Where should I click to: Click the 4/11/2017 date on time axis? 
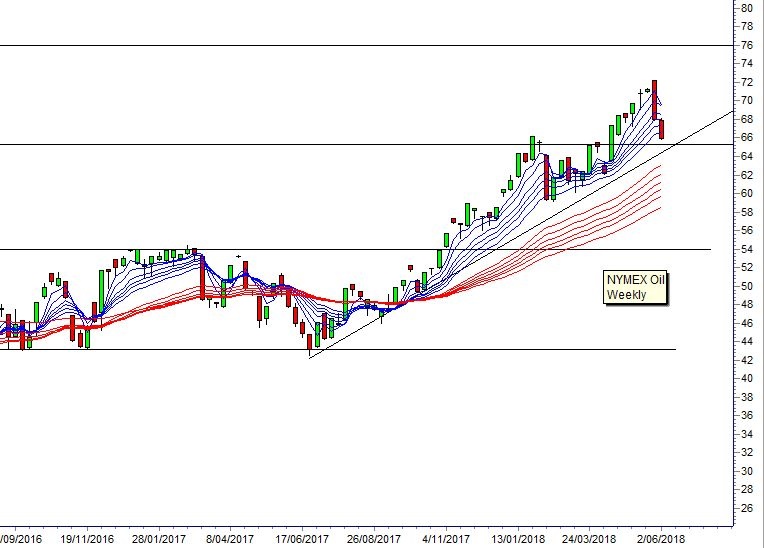tap(446, 539)
